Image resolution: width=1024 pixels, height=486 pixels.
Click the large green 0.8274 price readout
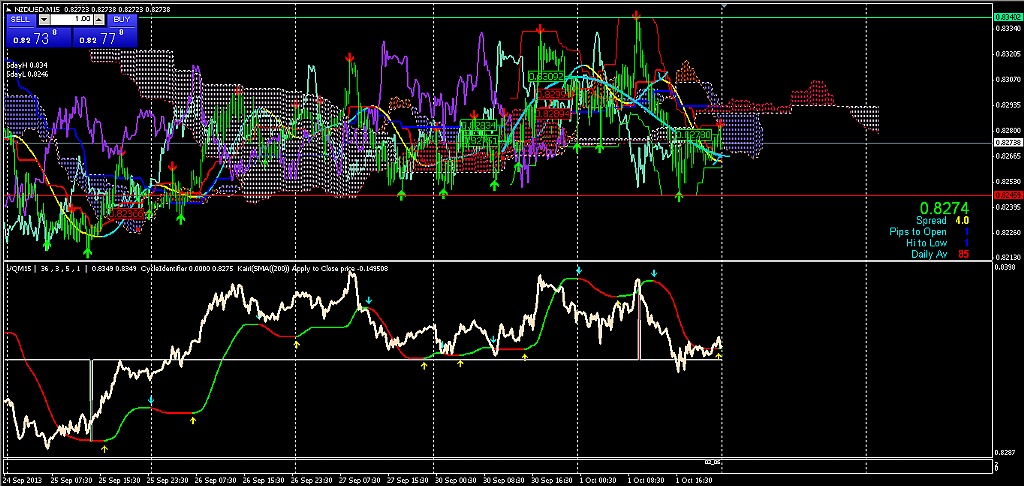[944, 207]
